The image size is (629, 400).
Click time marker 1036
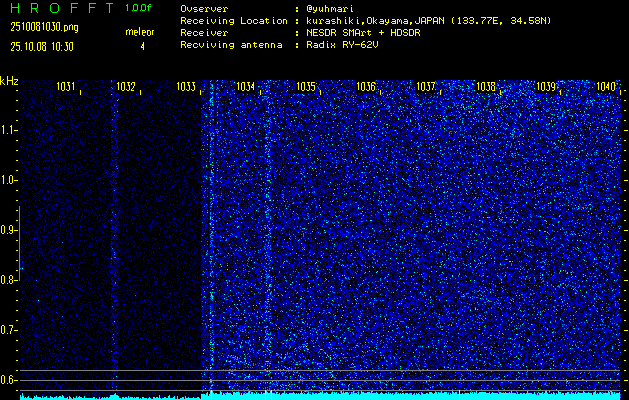[366, 86]
